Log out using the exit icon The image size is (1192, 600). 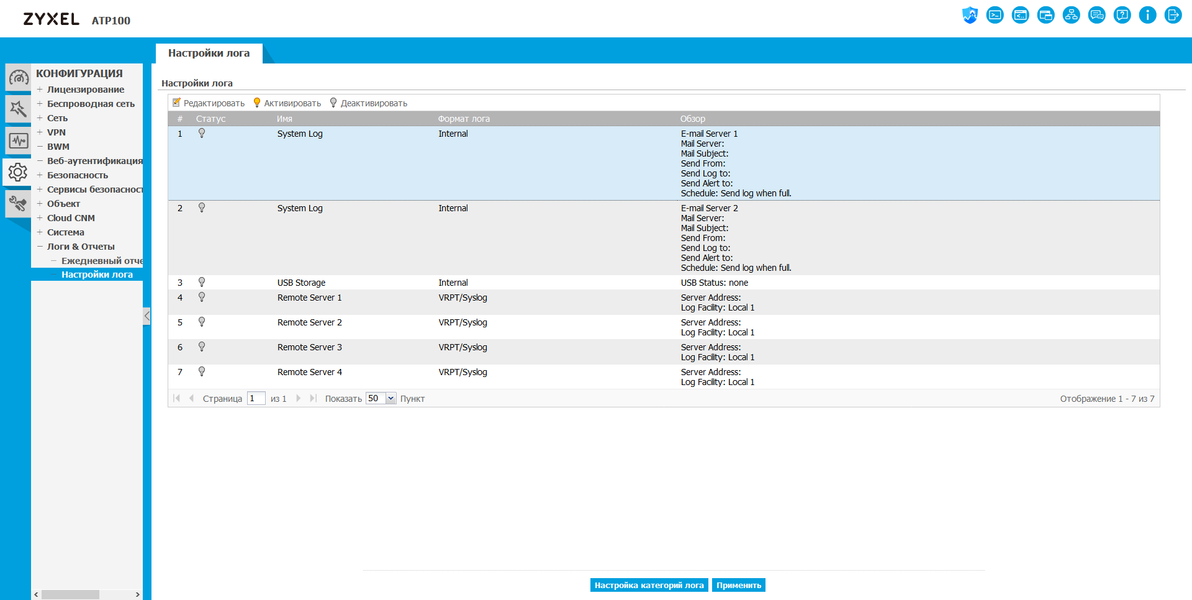click(x=1173, y=14)
